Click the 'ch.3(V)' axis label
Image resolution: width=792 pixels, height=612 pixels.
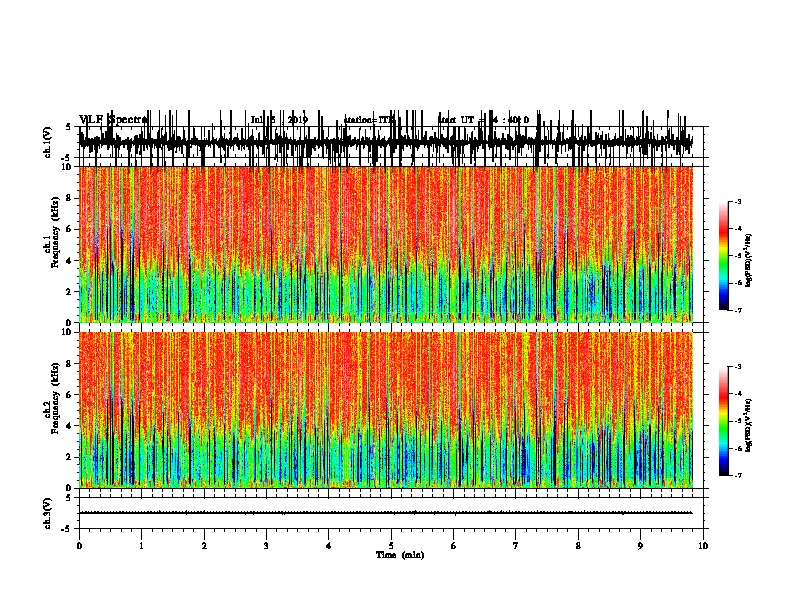click(x=48, y=513)
